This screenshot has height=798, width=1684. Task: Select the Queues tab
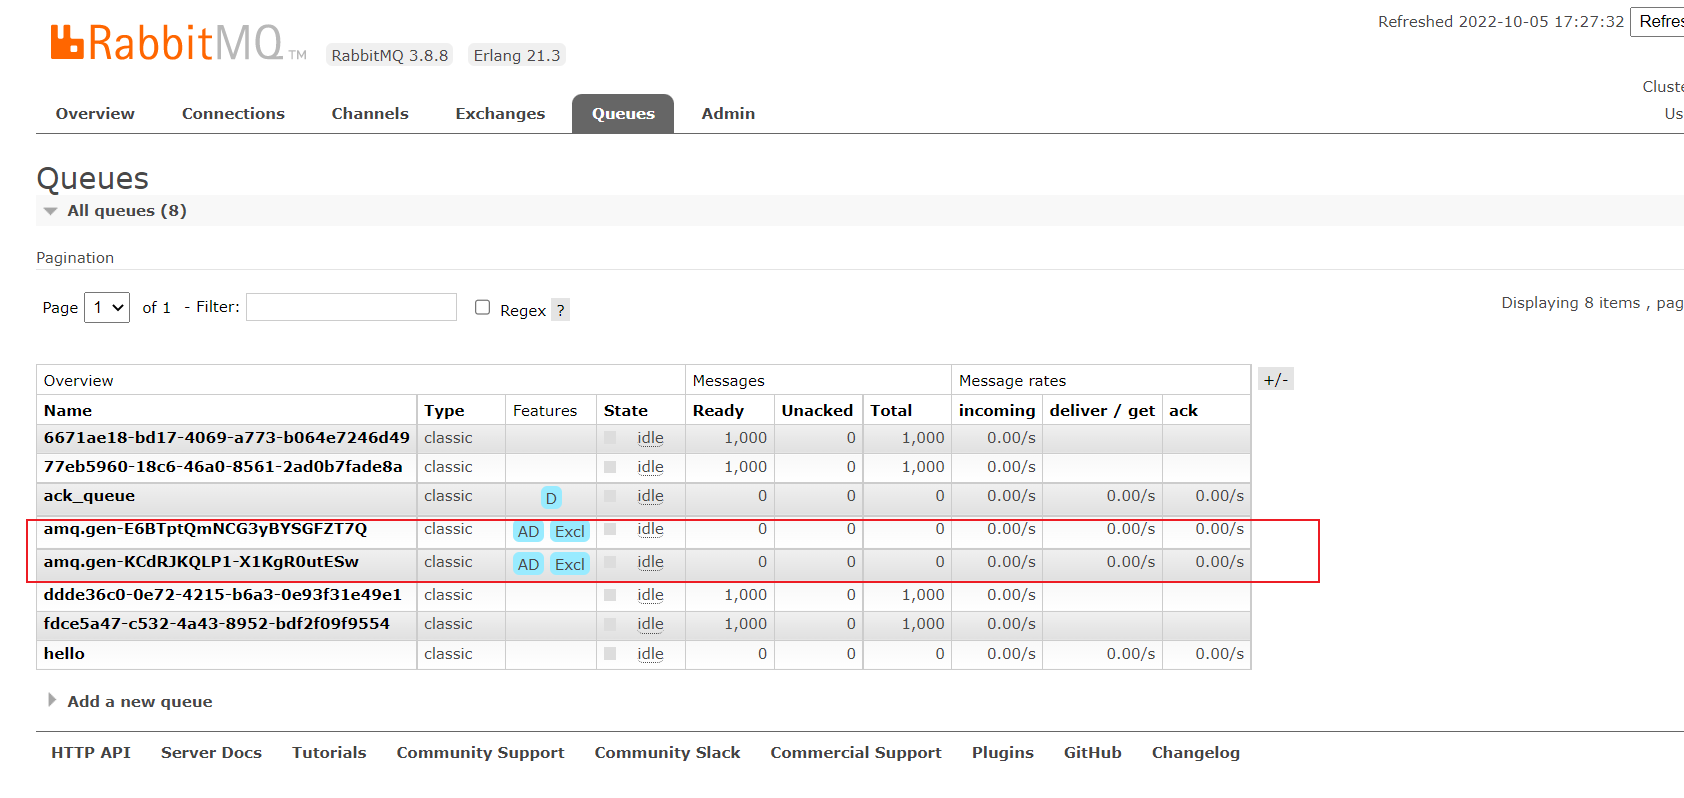point(623,114)
